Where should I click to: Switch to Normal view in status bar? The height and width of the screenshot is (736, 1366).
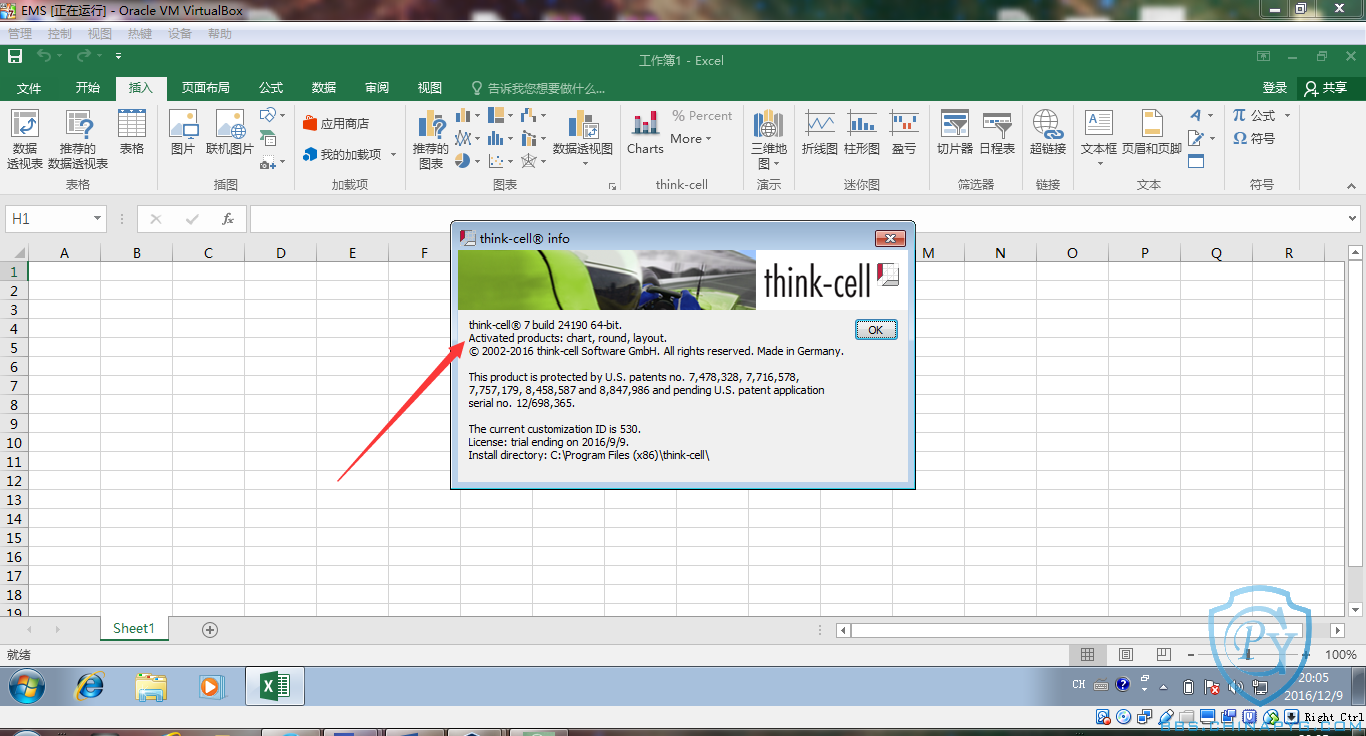[x=1087, y=654]
